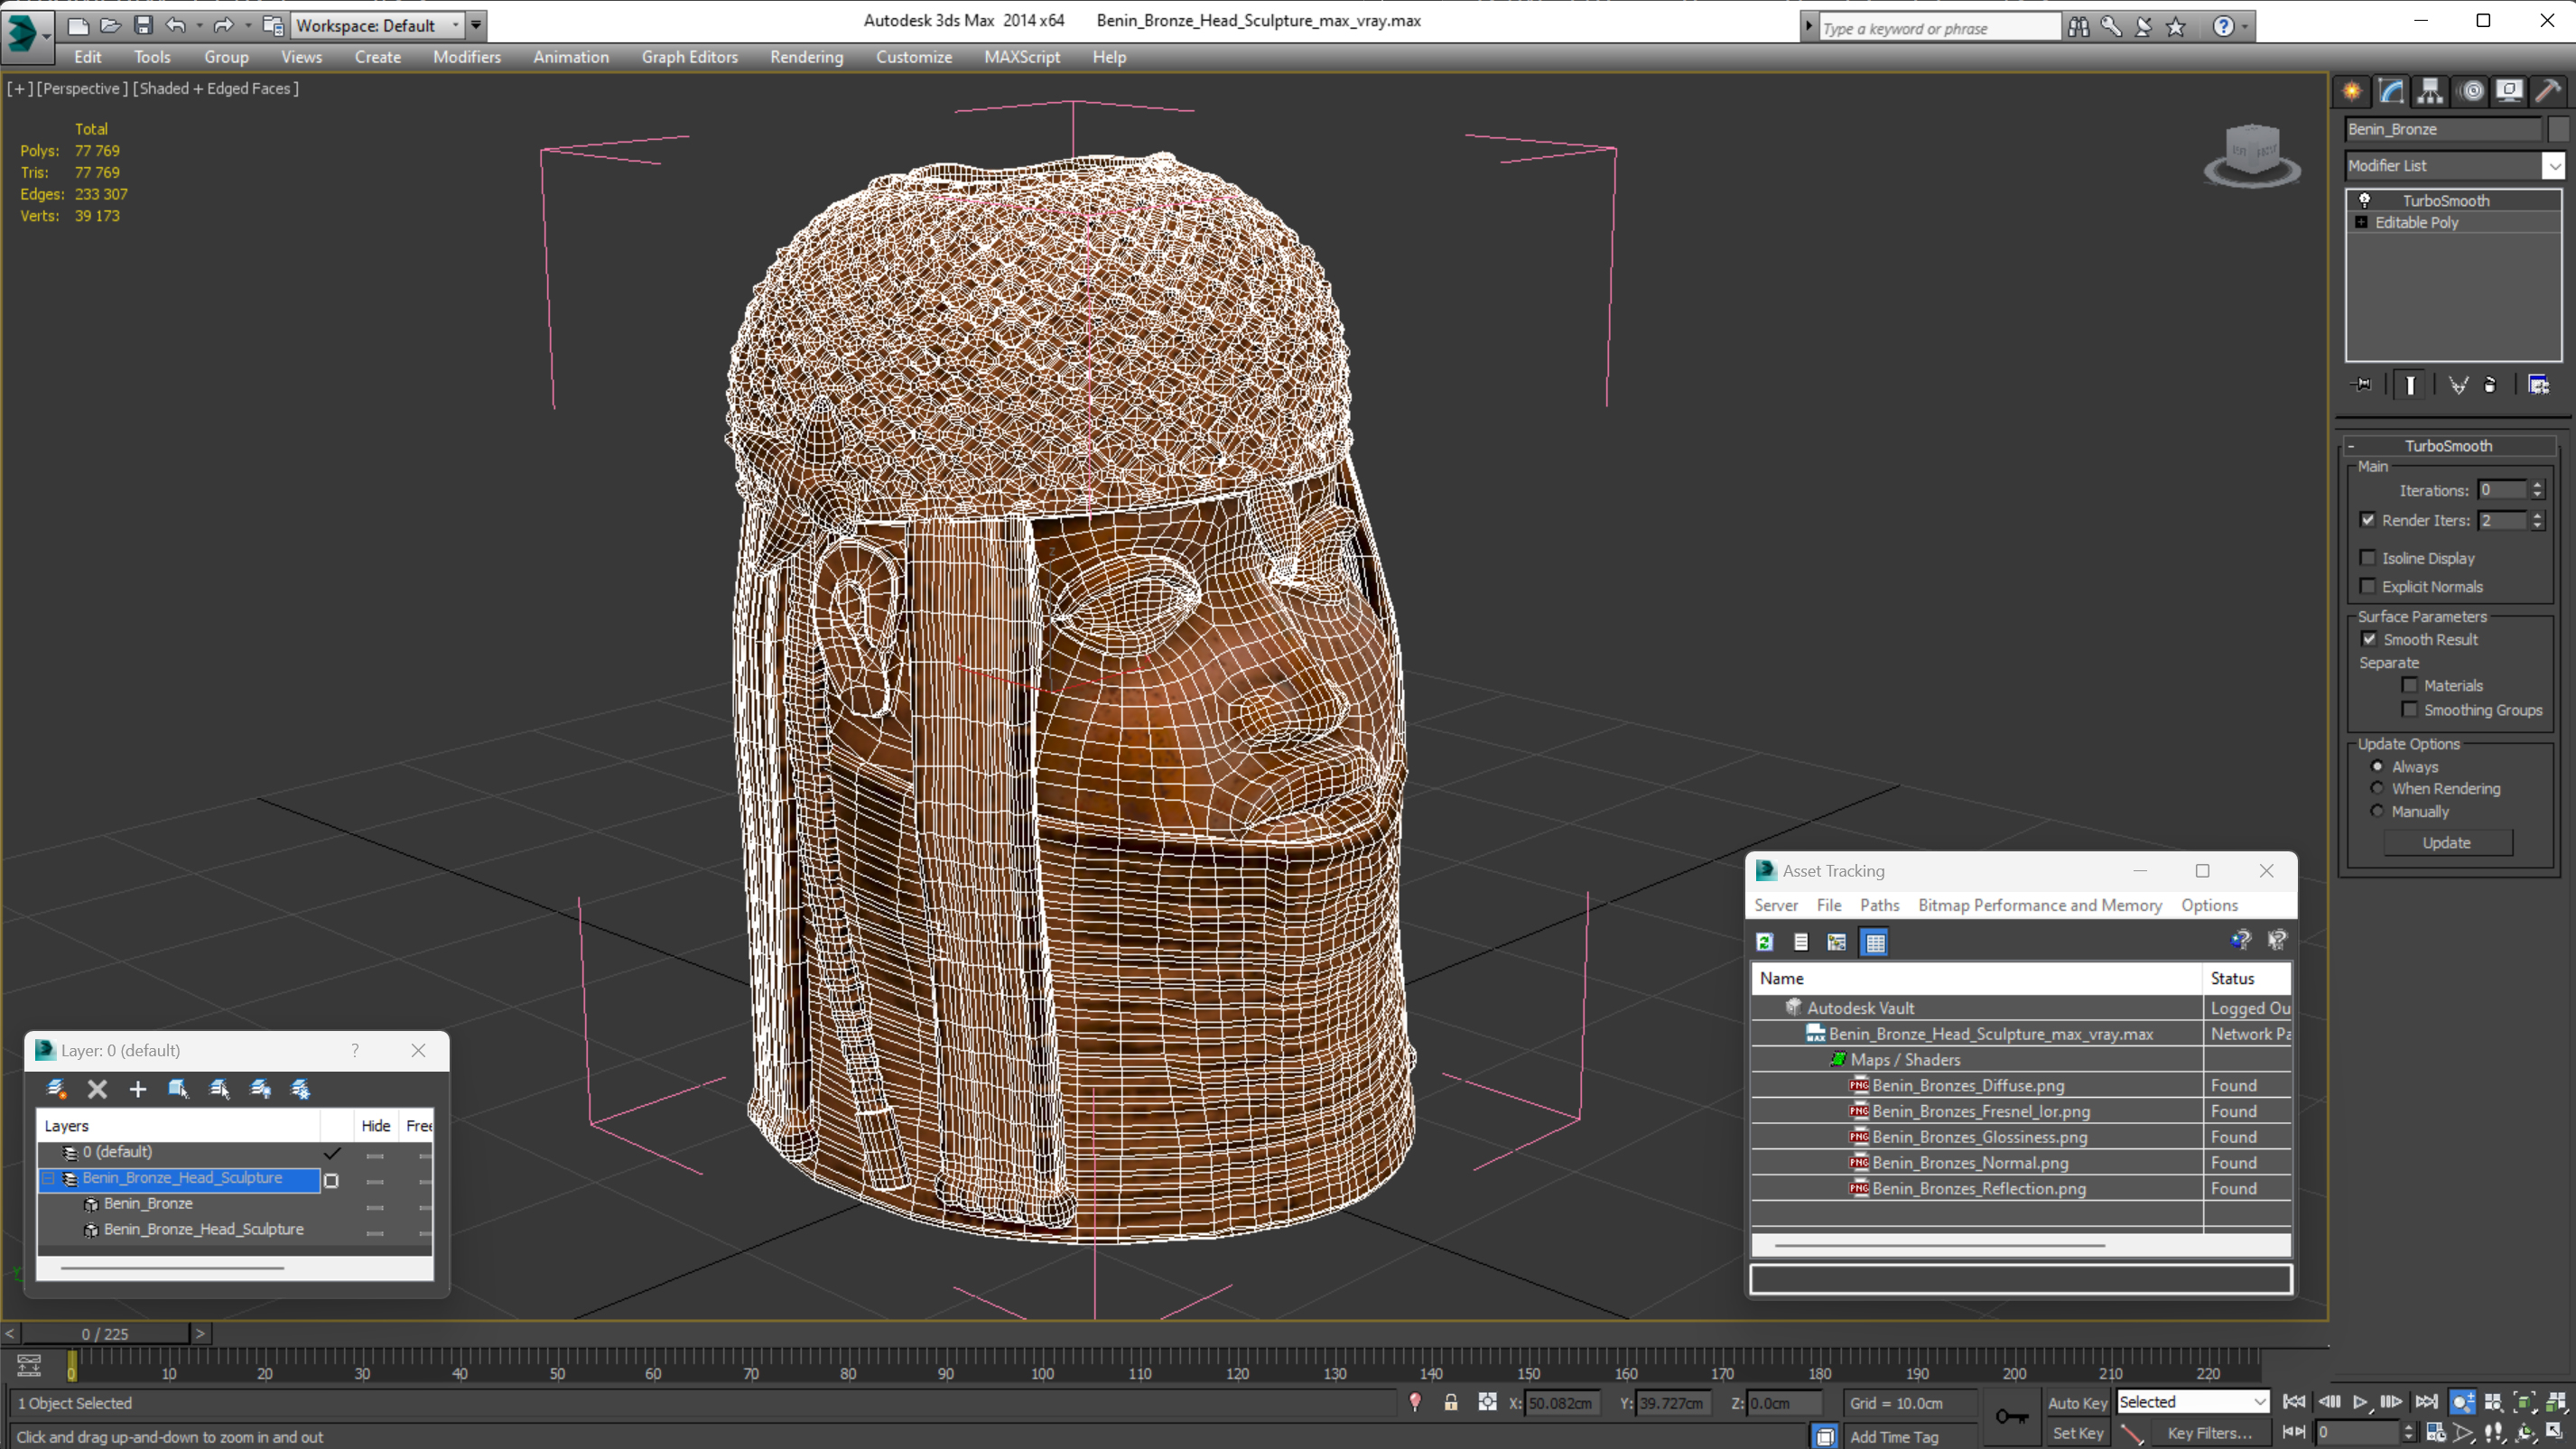This screenshot has width=2576, height=1449.
Task: Open the Graph Editors menu
Action: coord(689,57)
